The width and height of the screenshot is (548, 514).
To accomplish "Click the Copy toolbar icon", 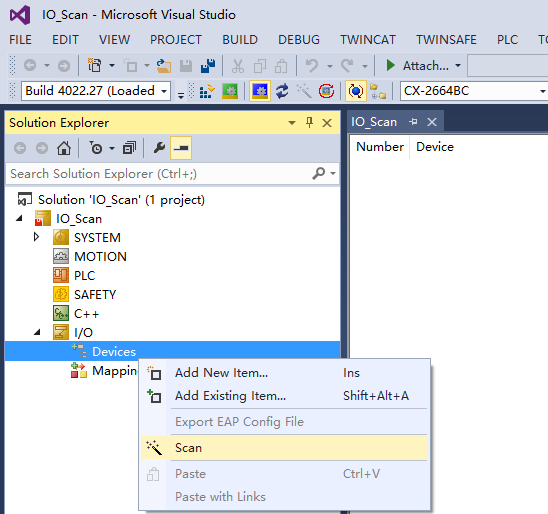I will coord(260,66).
